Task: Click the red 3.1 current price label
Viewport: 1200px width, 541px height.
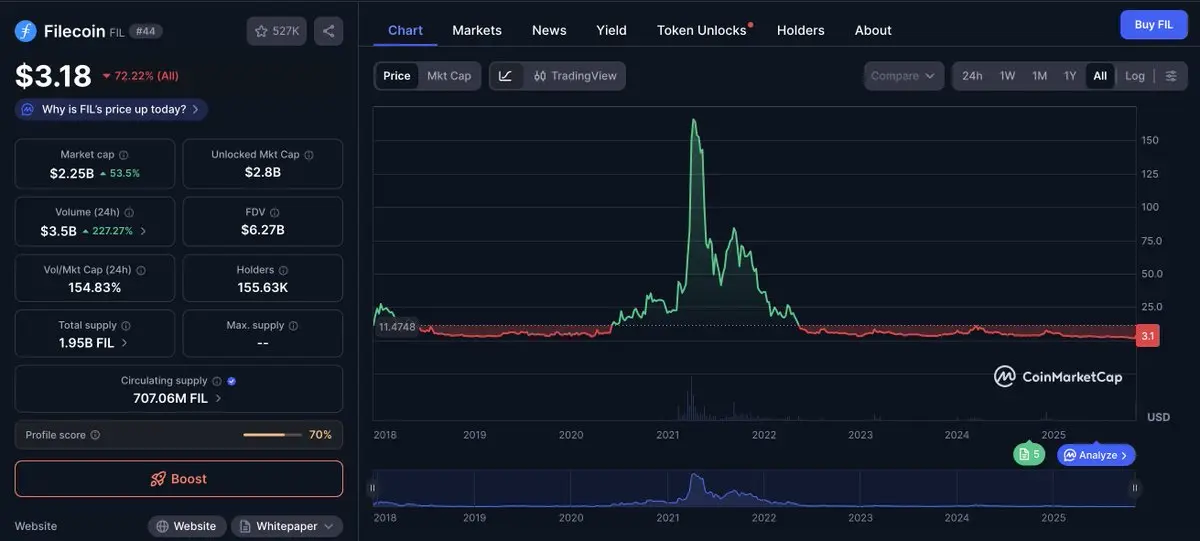Action: pyautogui.click(x=1148, y=336)
